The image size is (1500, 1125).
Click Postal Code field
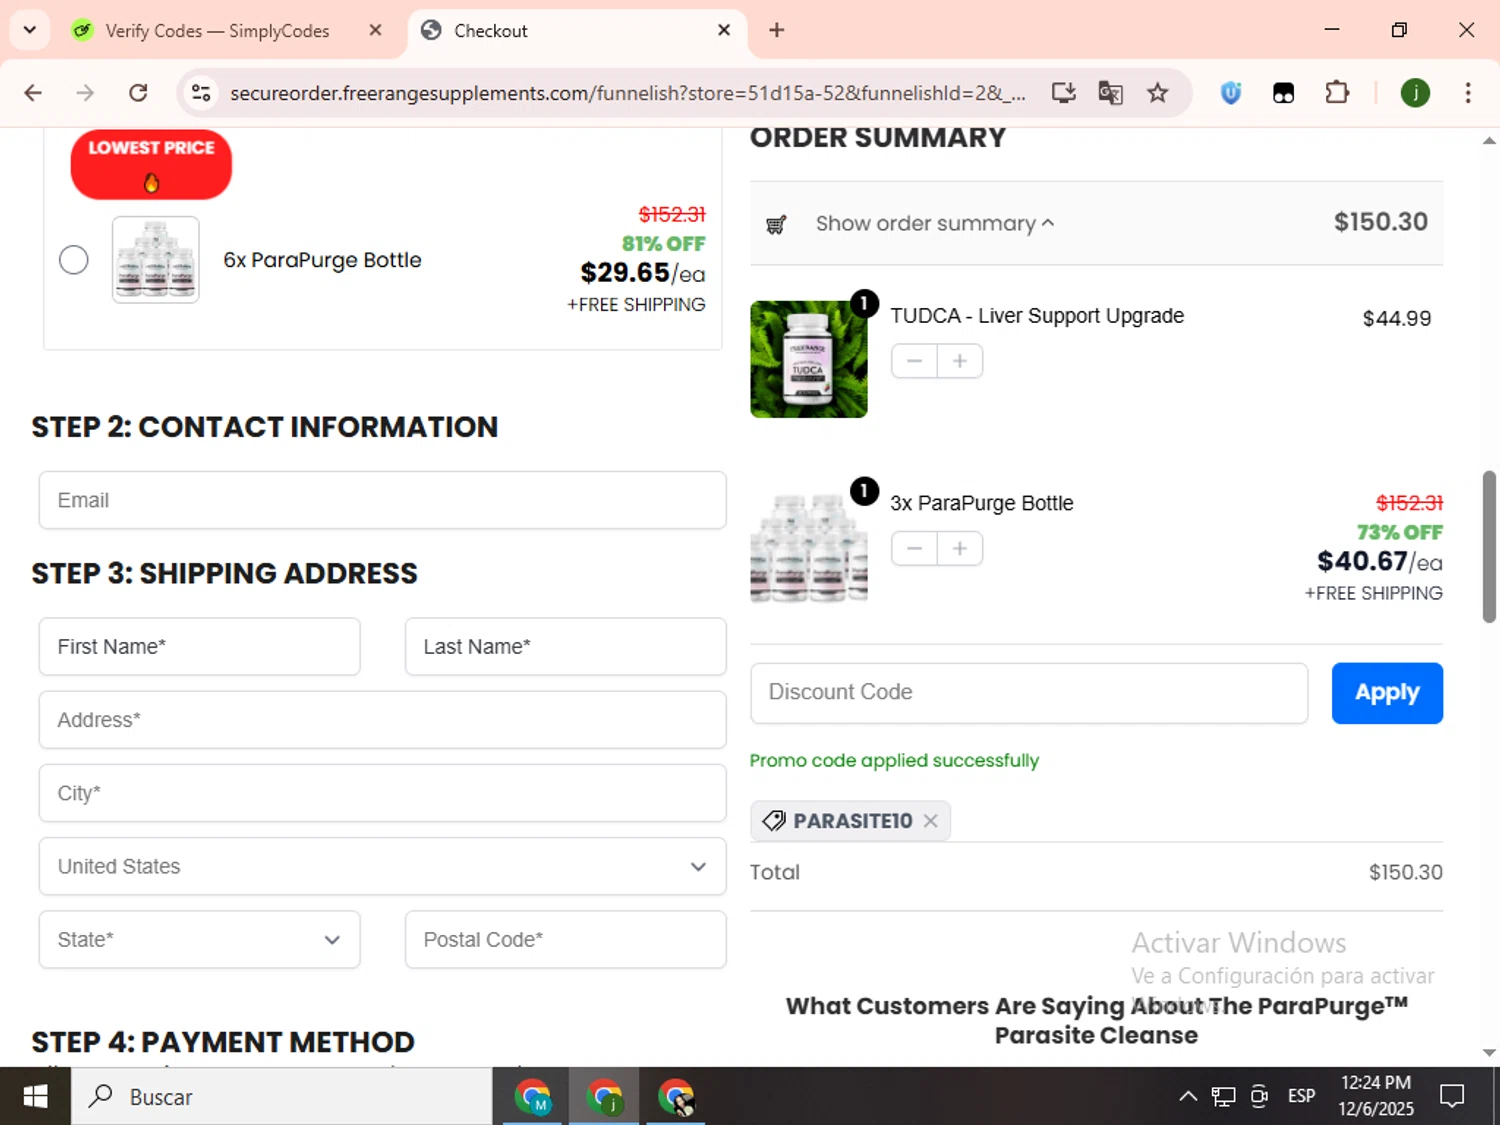pyautogui.click(x=565, y=939)
